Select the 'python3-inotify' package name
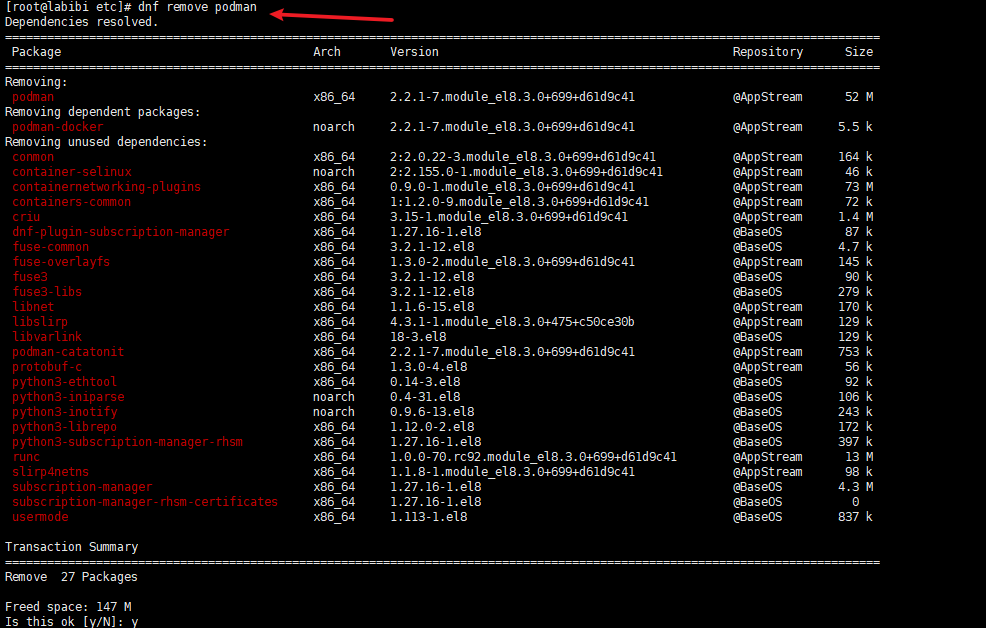The height and width of the screenshot is (628, 986). [64, 412]
